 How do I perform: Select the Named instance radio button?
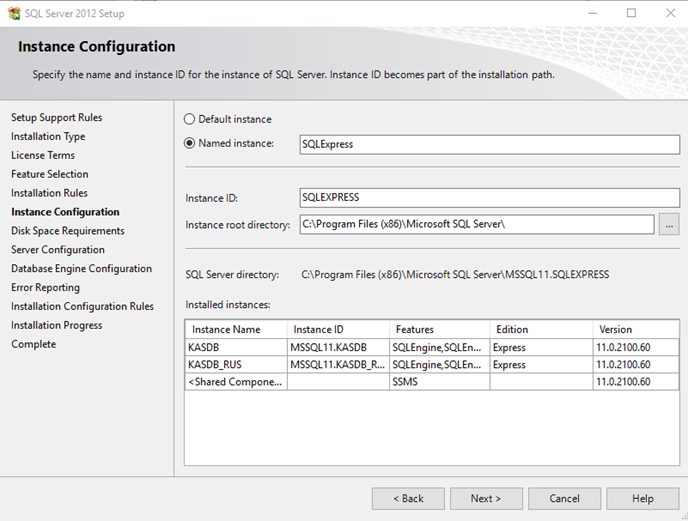pyautogui.click(x=189, y=143)
